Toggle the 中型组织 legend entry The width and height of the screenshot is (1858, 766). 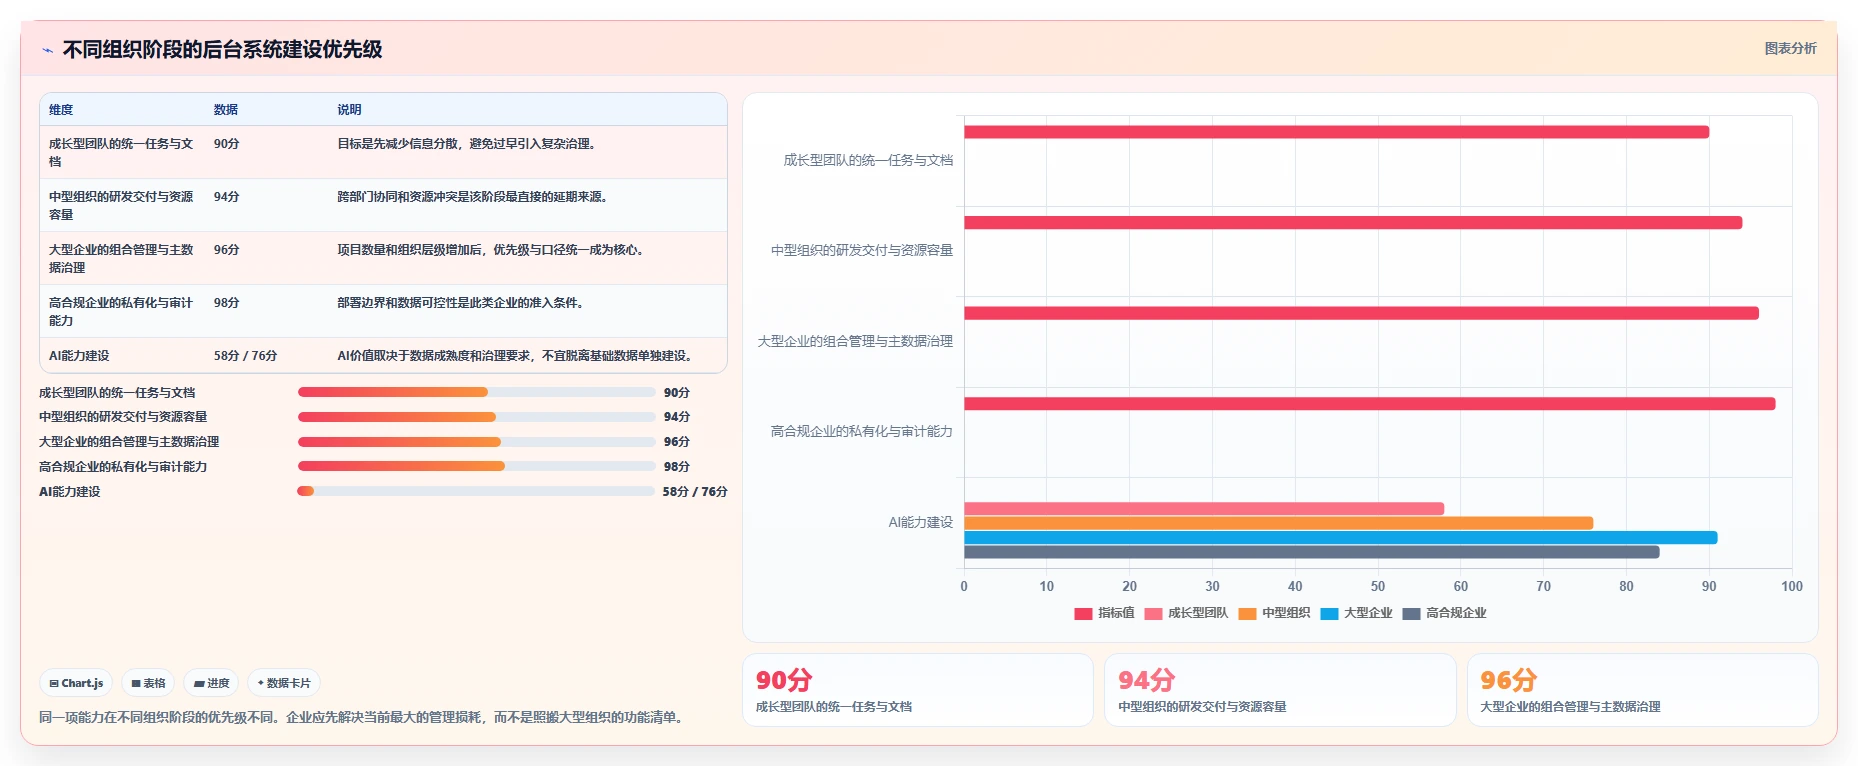(x=1274, y=613)
